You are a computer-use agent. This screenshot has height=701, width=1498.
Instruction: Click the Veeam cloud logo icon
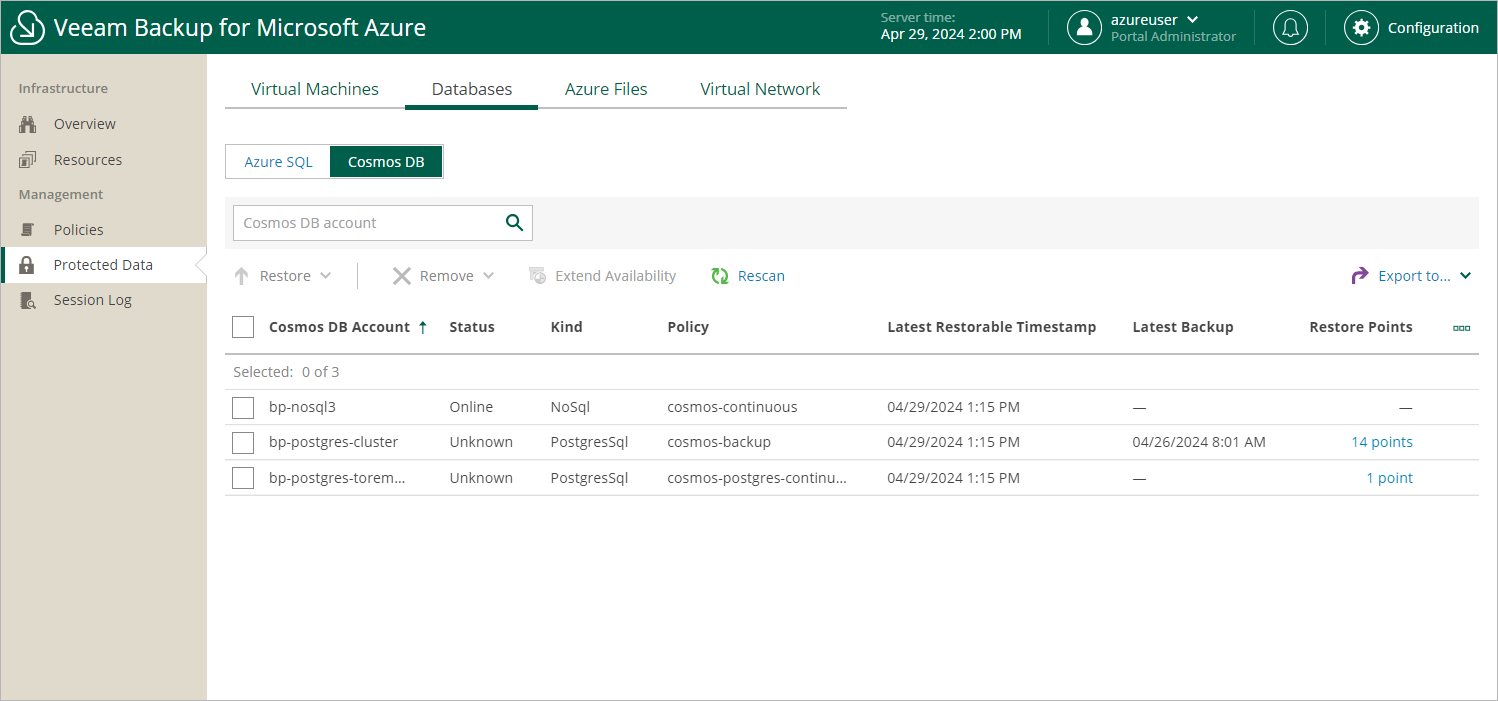pyautogui.click(x=27, y=28)
